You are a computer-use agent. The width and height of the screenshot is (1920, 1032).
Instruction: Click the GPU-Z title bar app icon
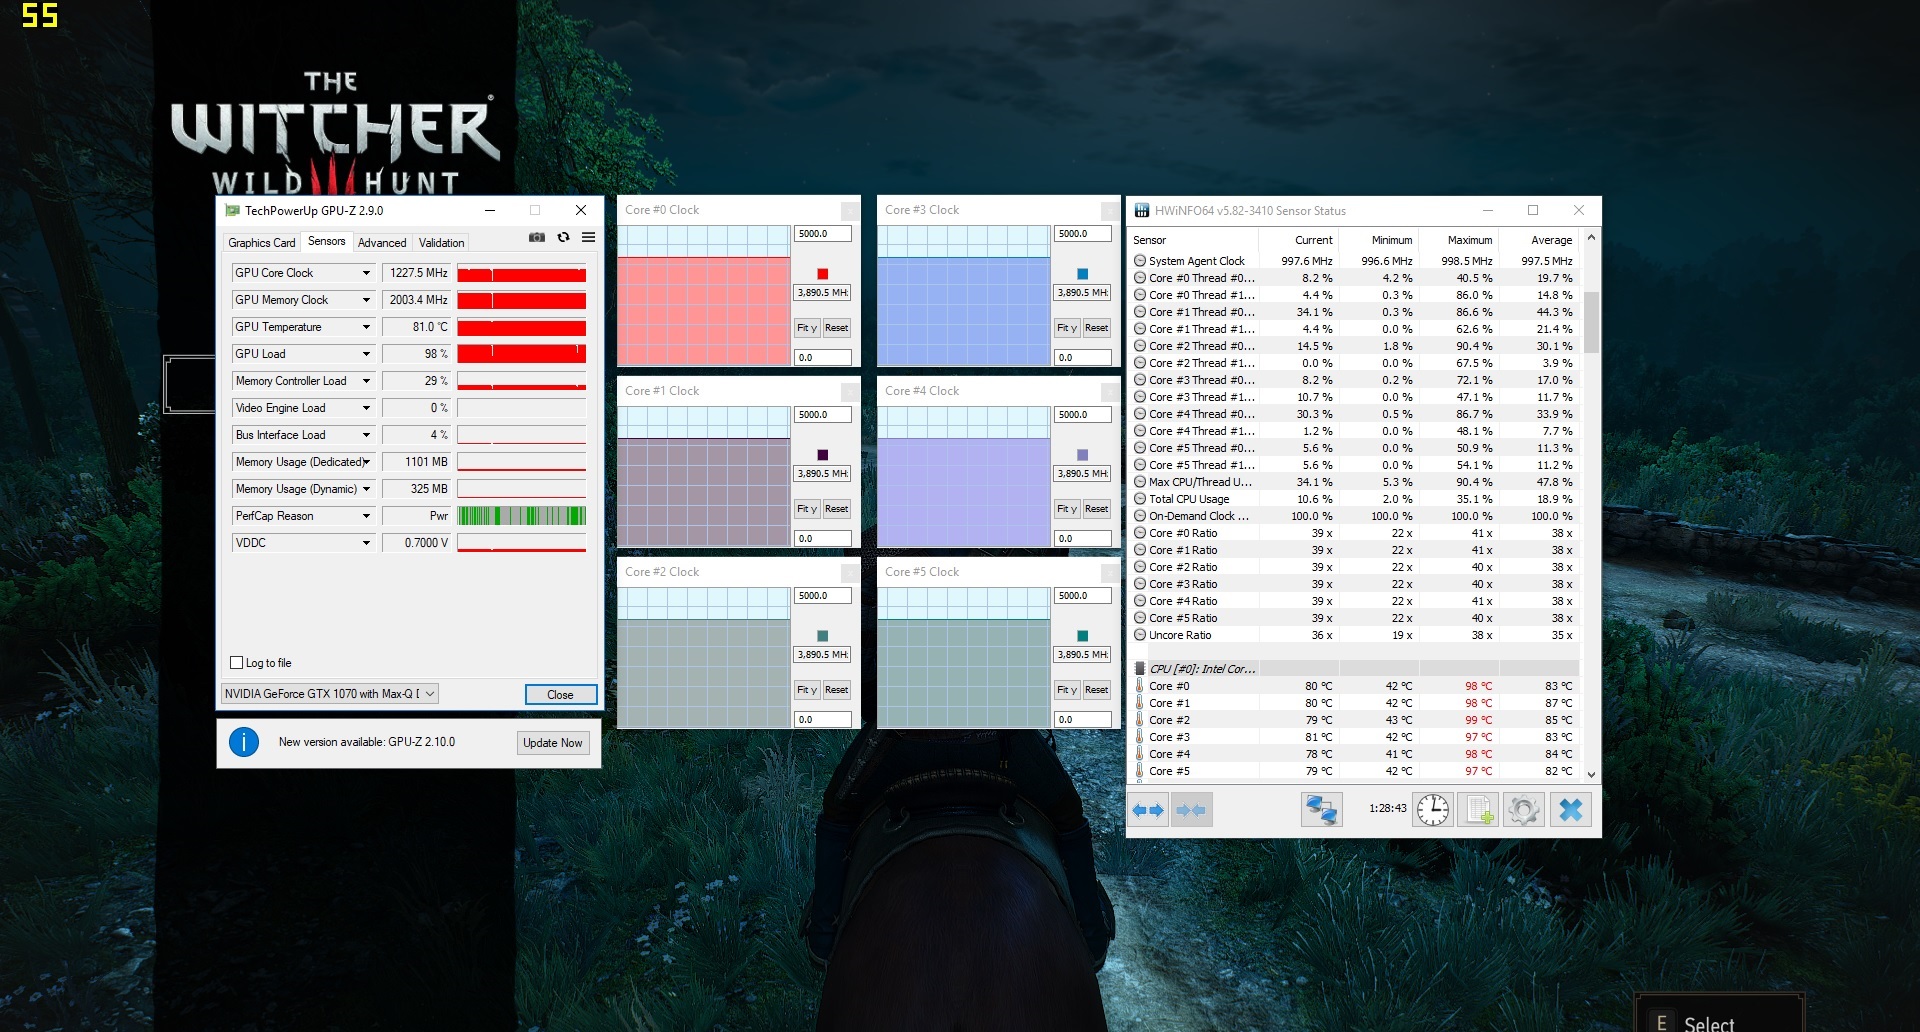click(232, 210)
